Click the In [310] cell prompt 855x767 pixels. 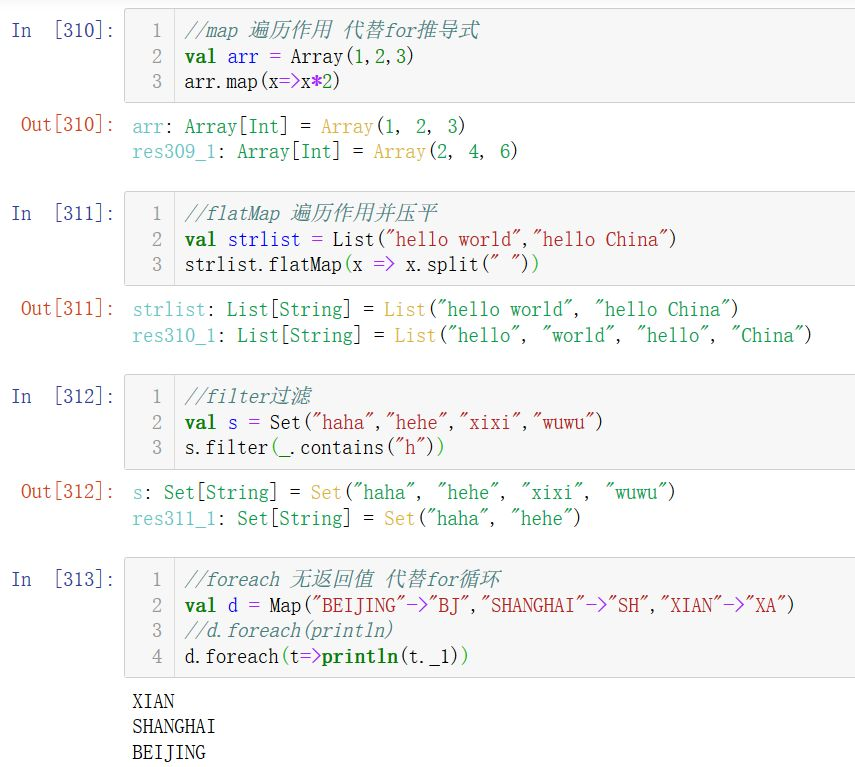[x=62, y=31]
